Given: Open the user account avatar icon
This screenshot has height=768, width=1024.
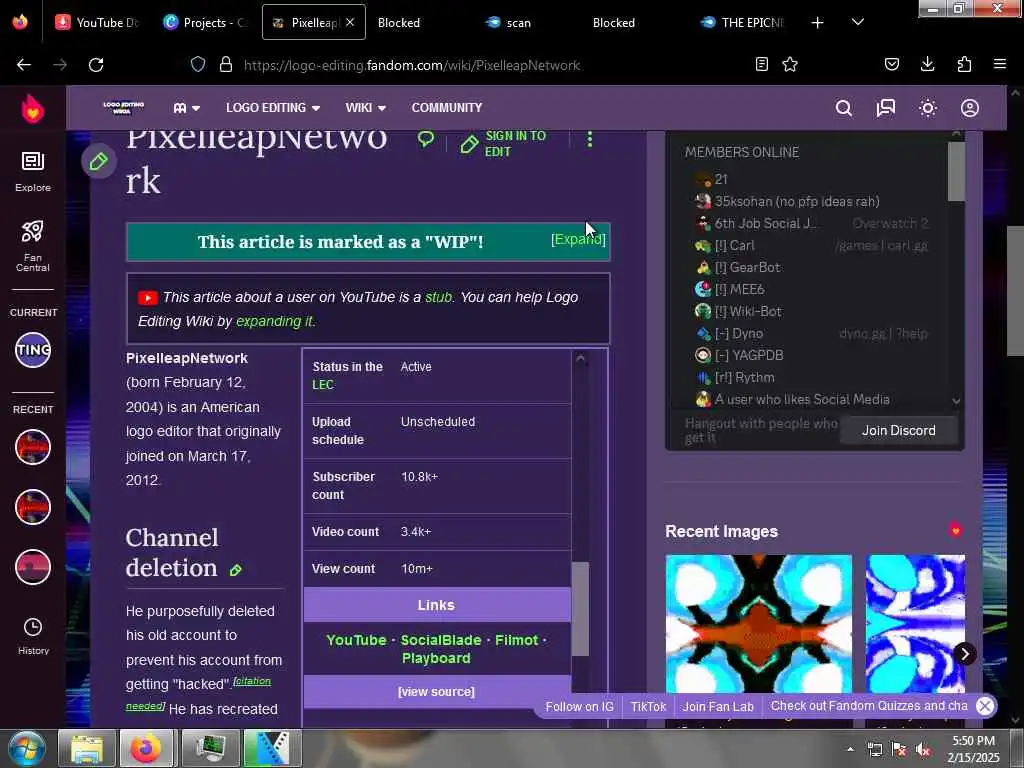Looking at the screenshot, I should pos(970,108).
